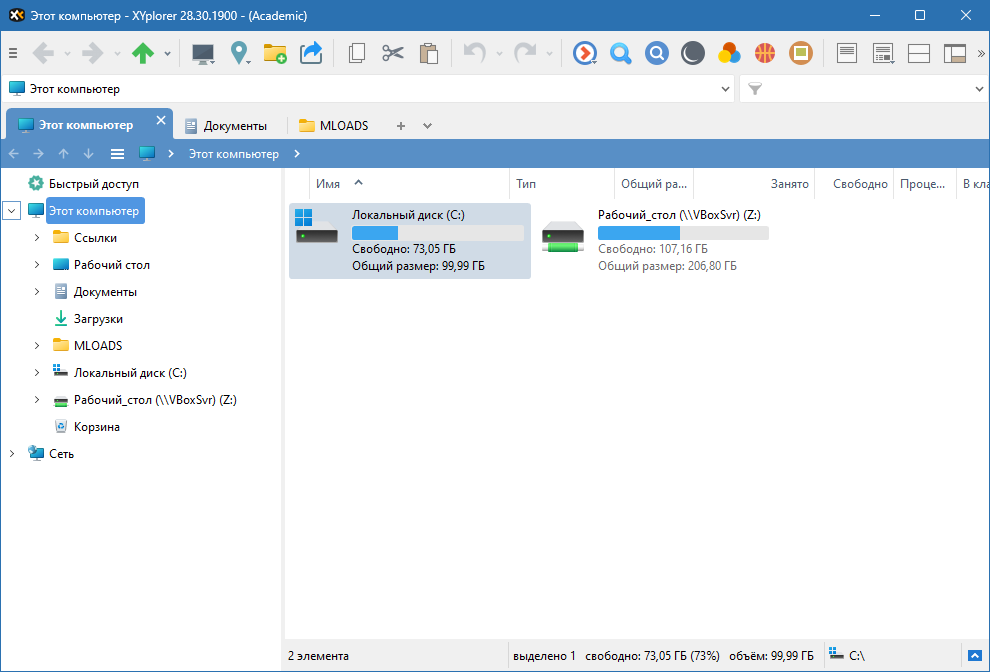Add a new tab with plus button
Image resolution: width=990 pixels, height=672 pixels.
[x=401, y=126]
